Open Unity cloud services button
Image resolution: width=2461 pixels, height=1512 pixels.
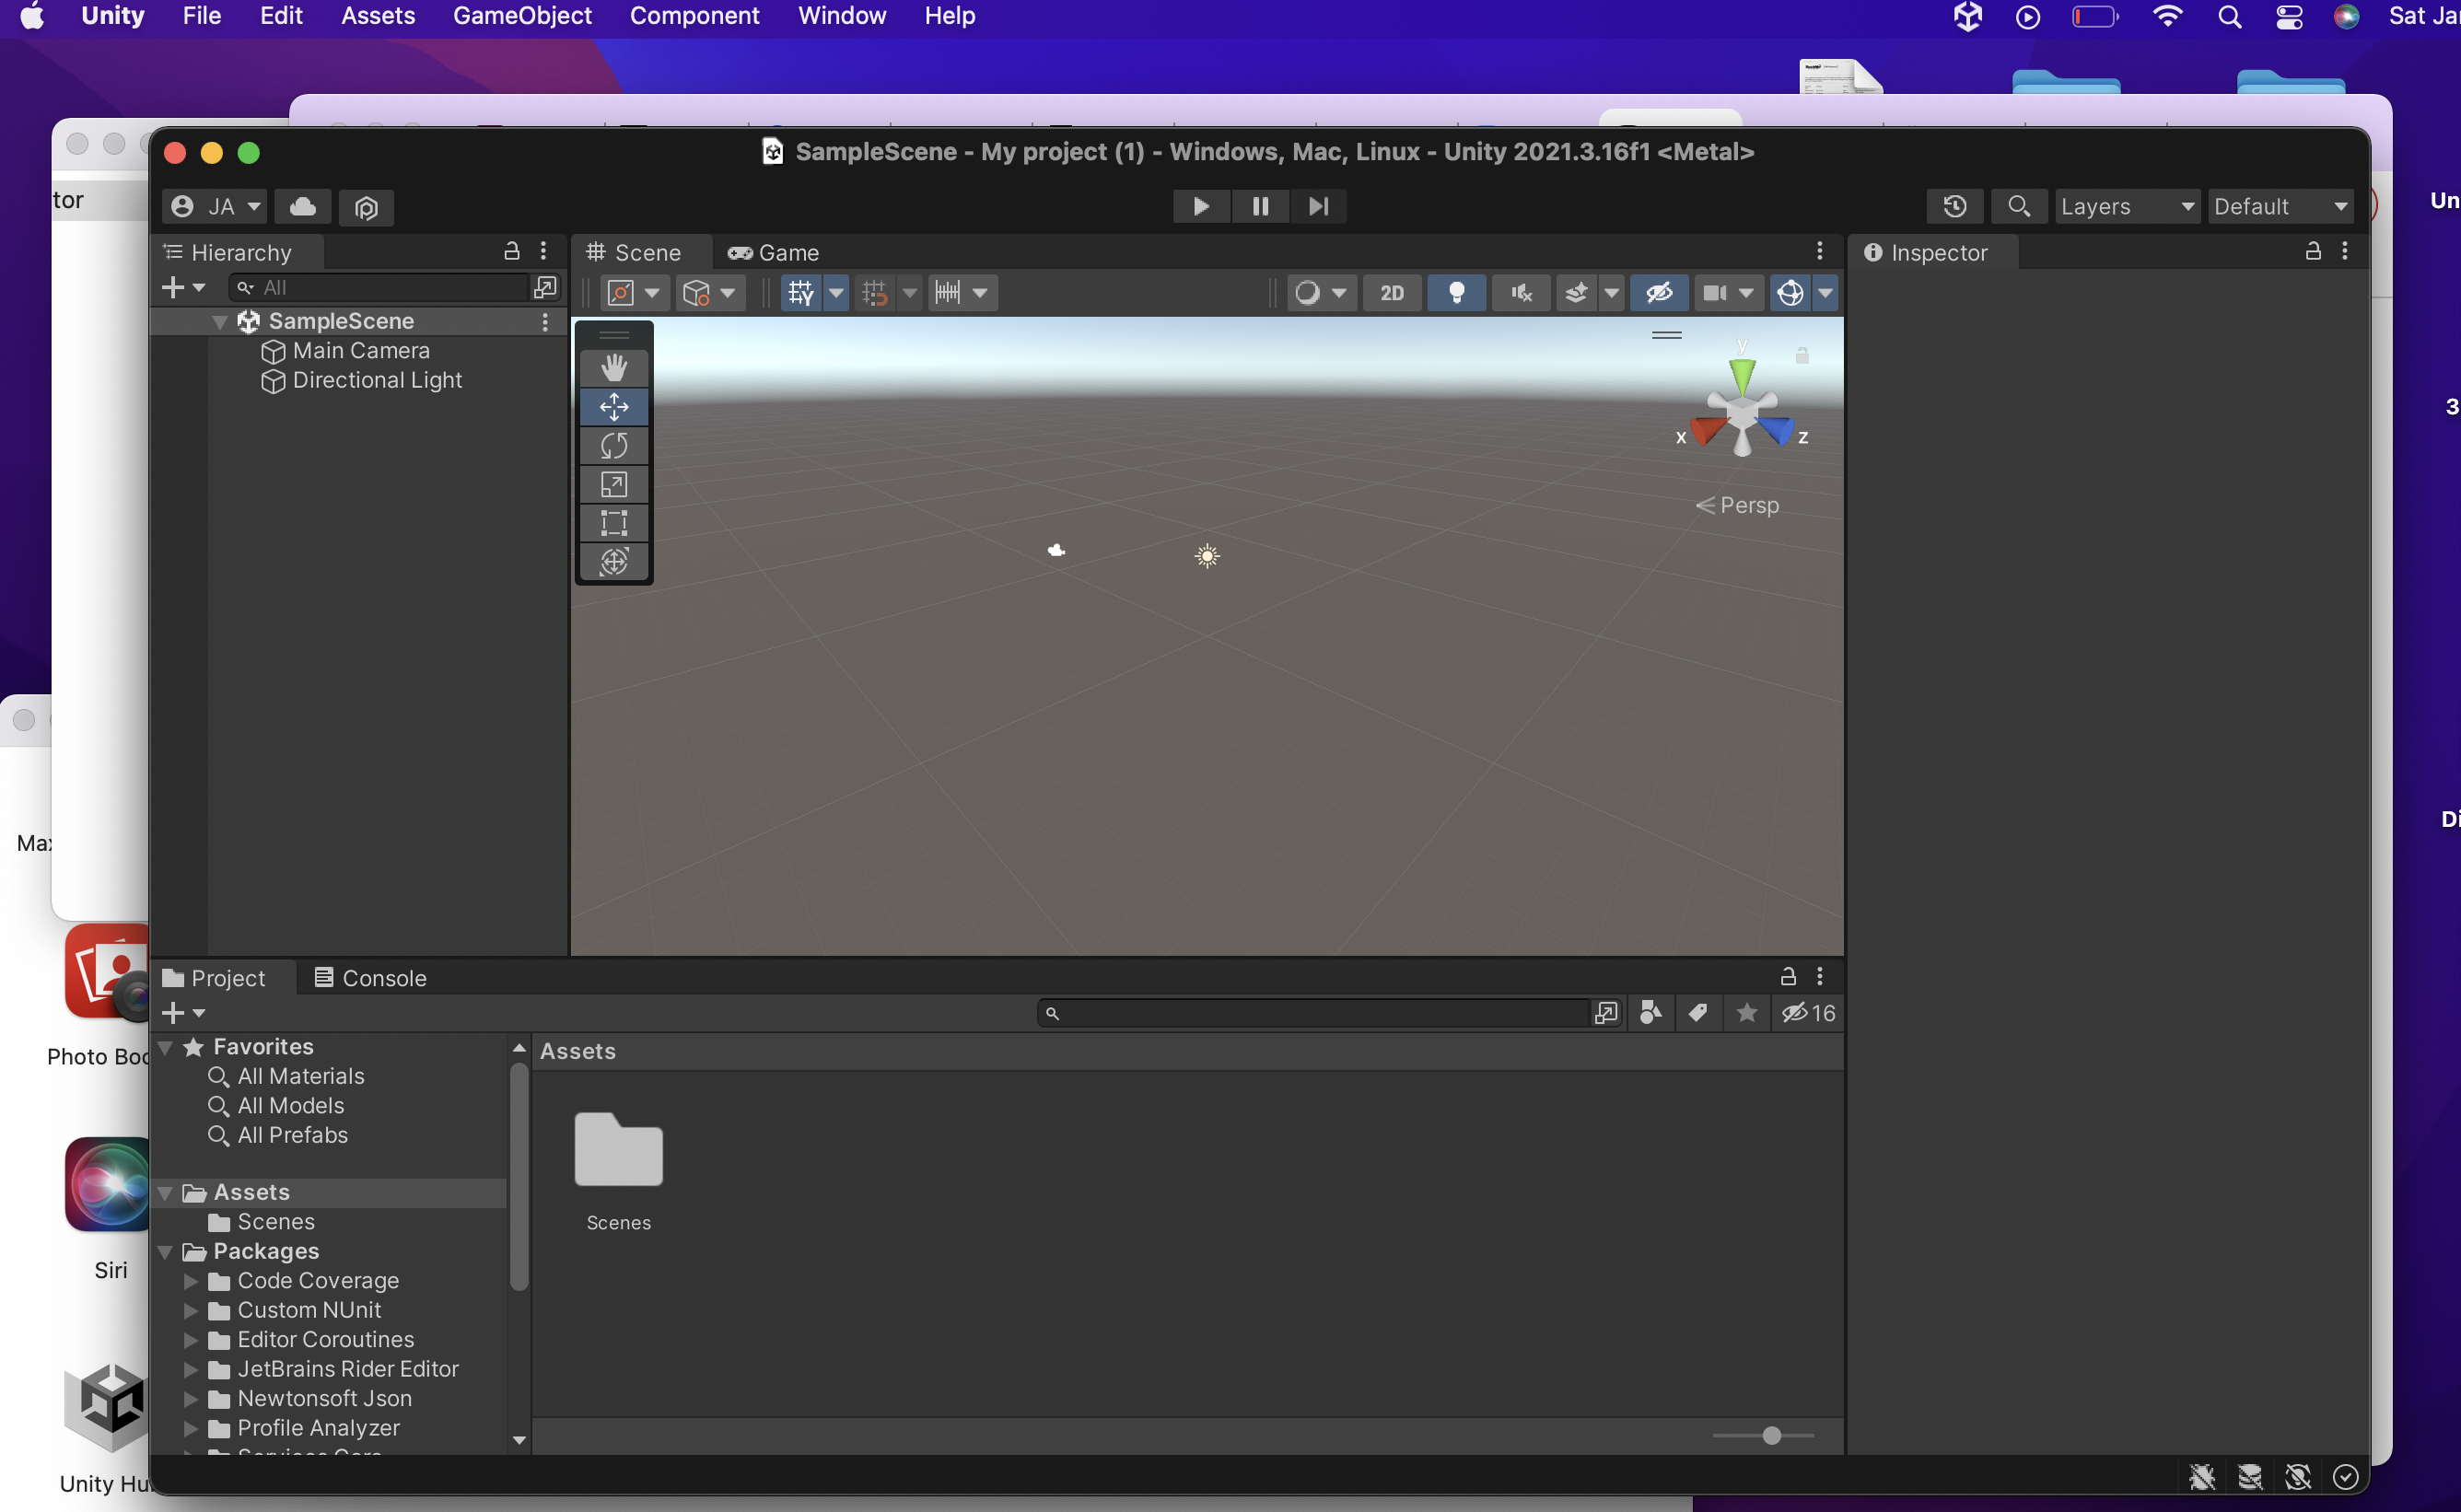click(303, 207)
